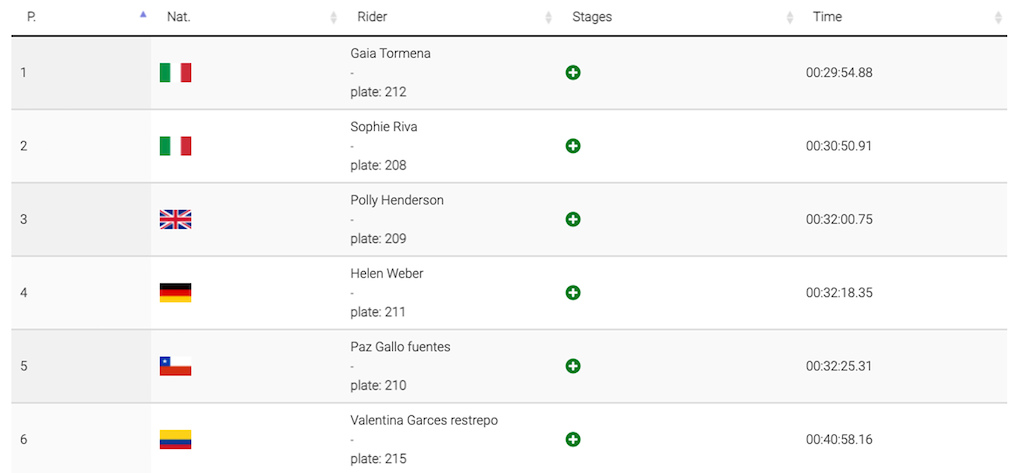Select the Rider column header
The height and width of the screenshot is (473, 1024).
pyautogui.click(x=372, y=17)
